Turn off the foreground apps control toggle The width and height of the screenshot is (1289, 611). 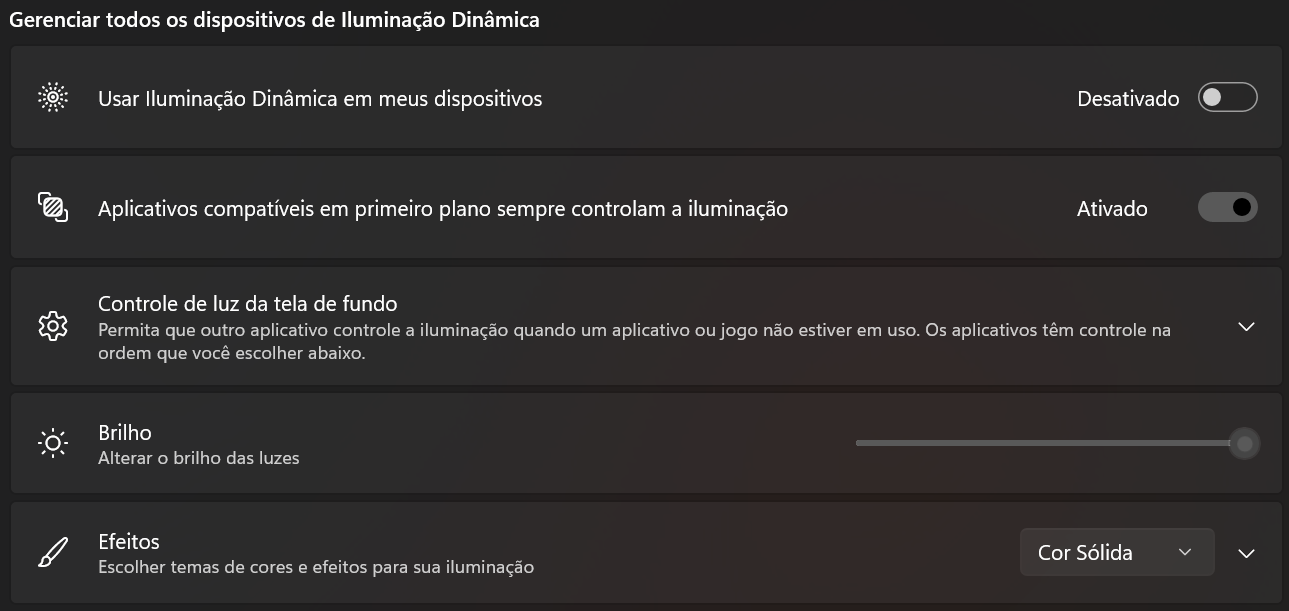click(1227, 208)
